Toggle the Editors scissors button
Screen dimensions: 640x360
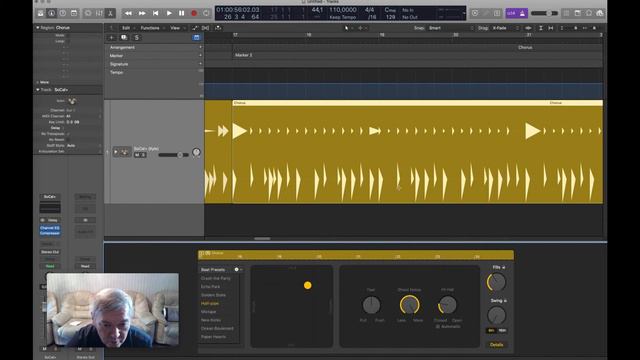(x=110, y=13)
